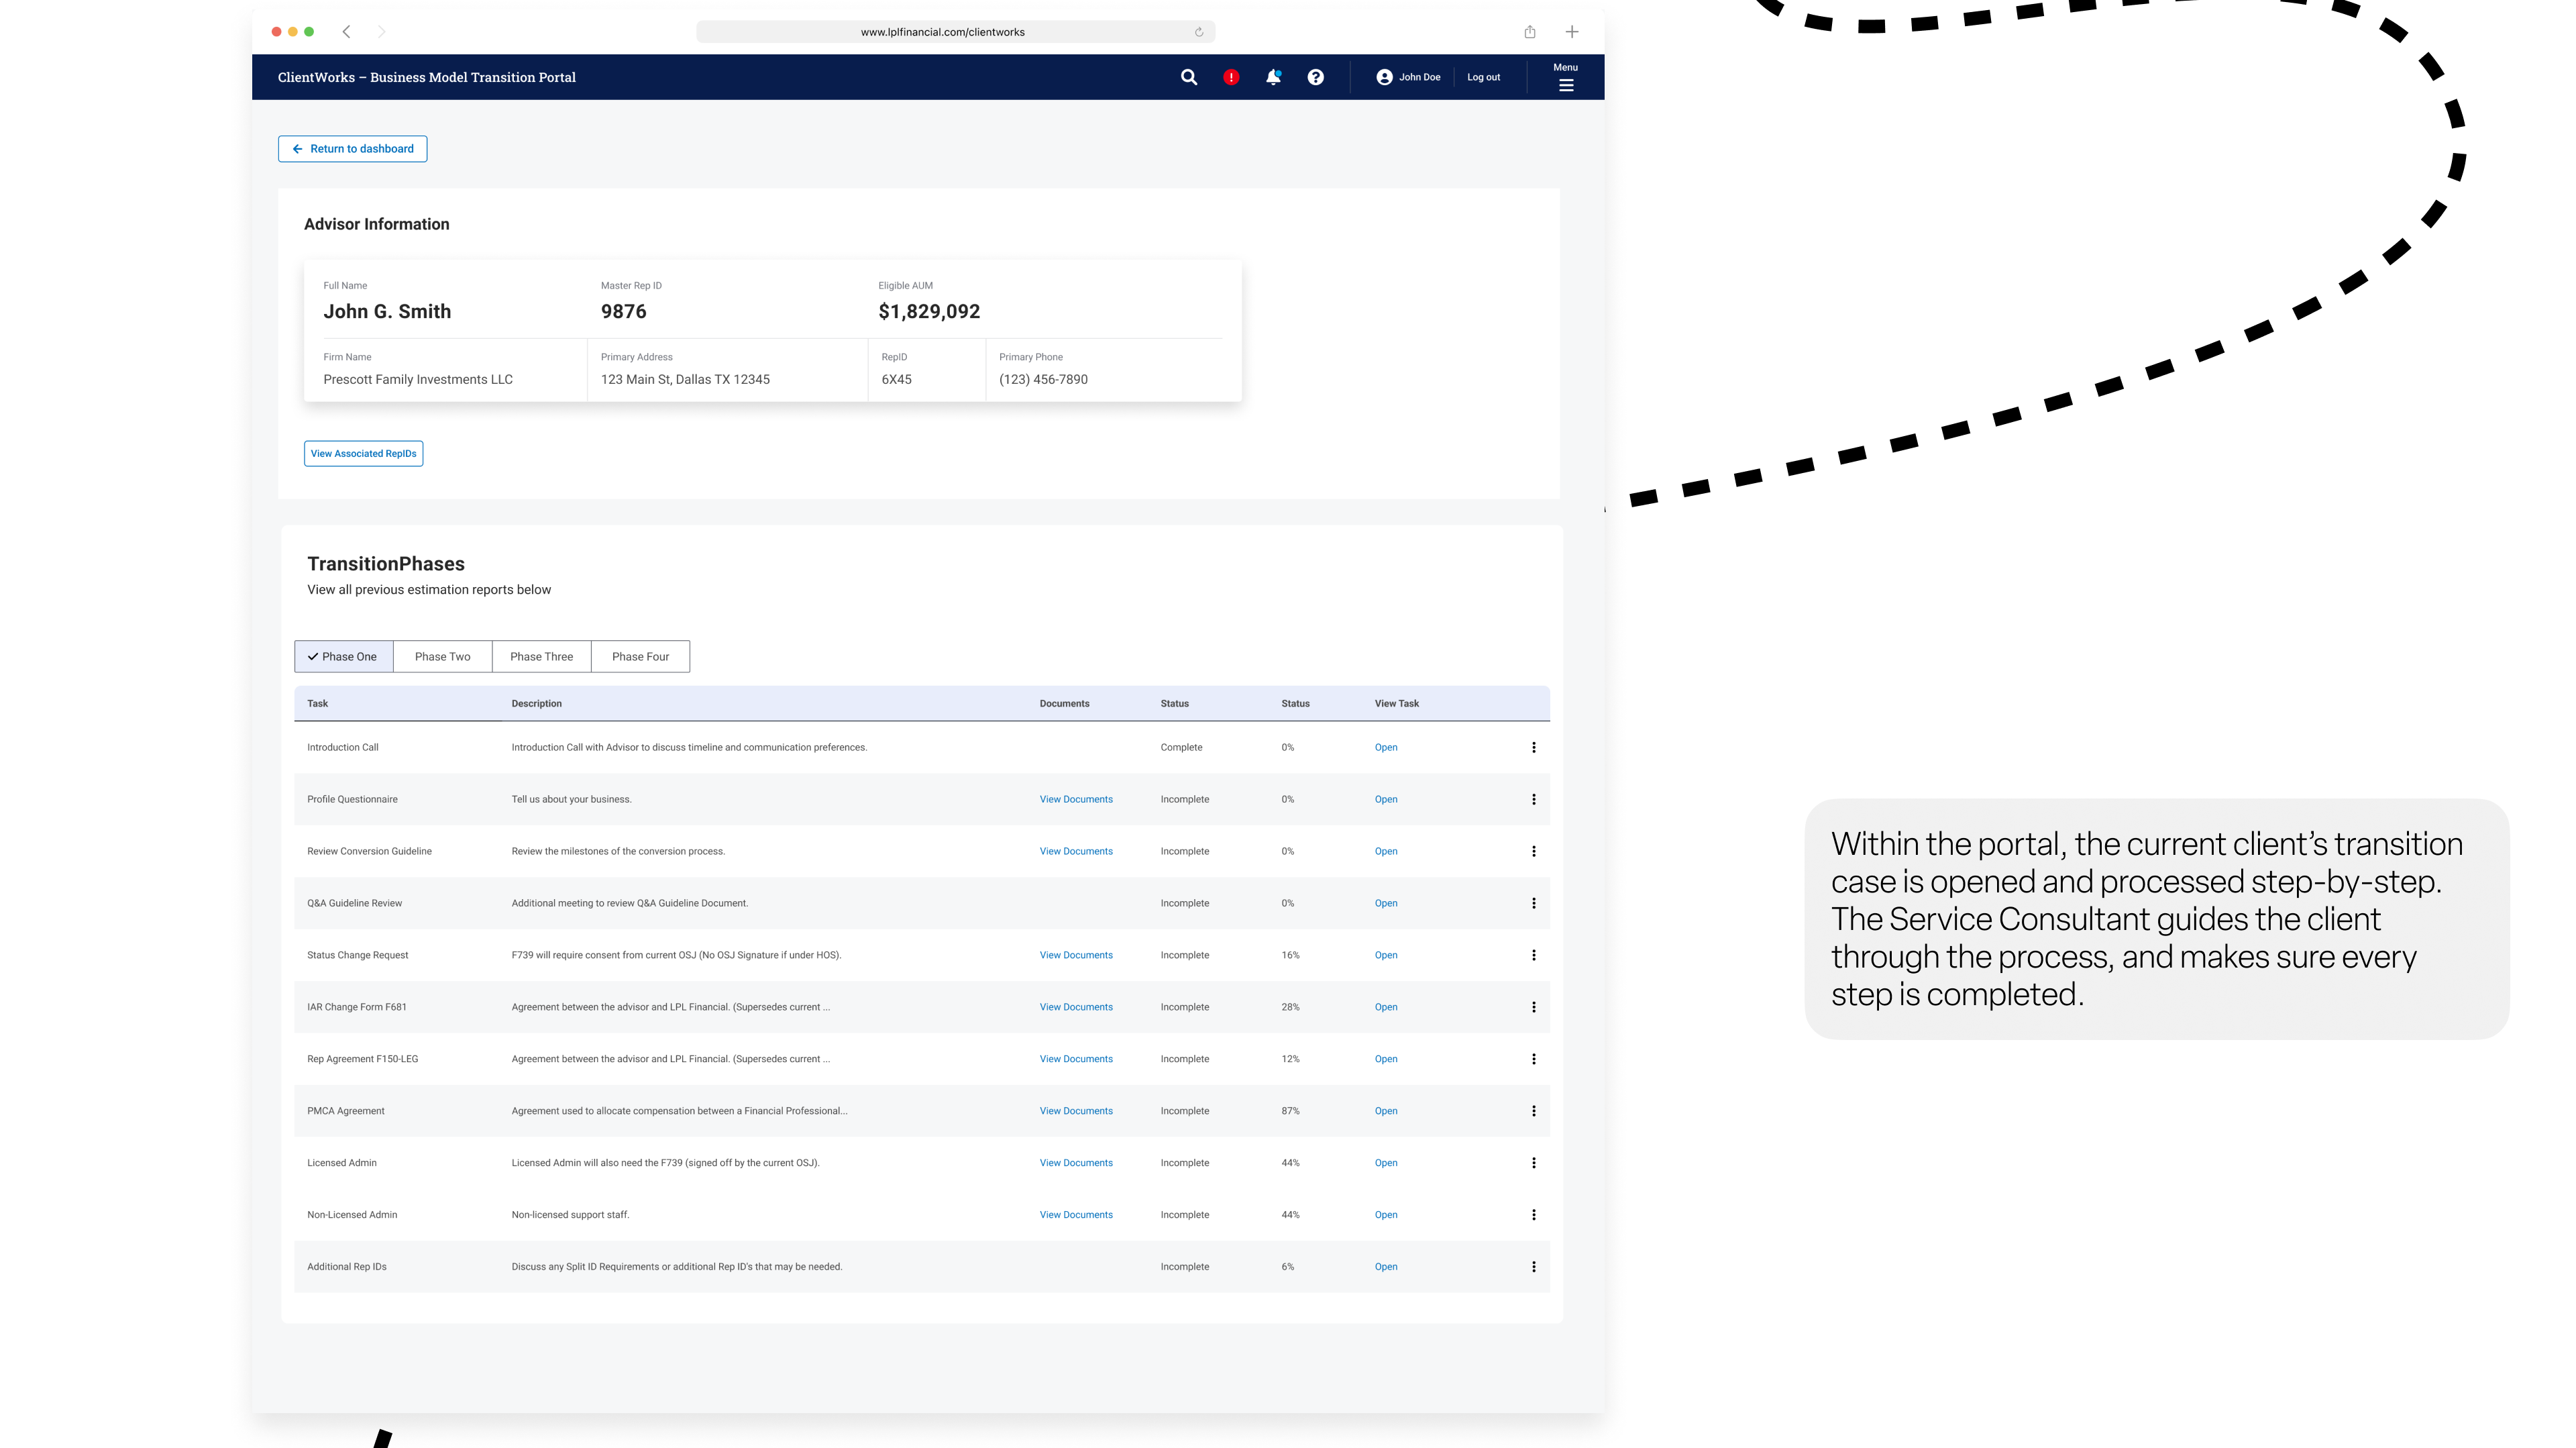This screenshot has height=1448, width=2576.
Task: Open the notifications bell
Action: [1273, 77]
